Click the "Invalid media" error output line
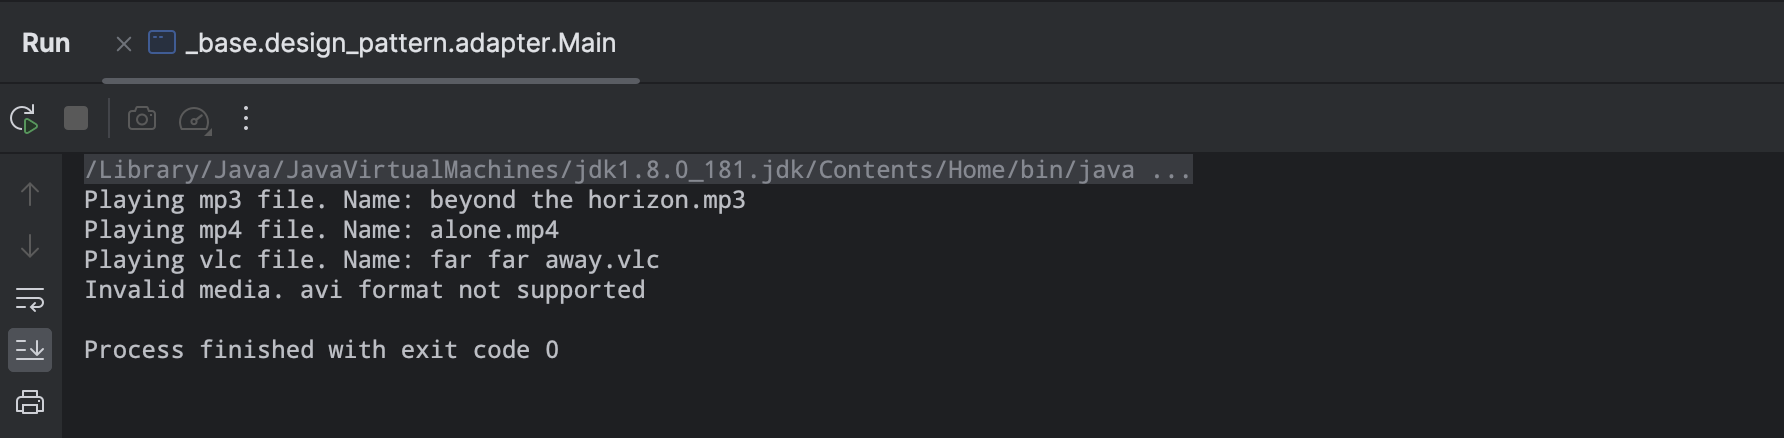 point(364,291)
